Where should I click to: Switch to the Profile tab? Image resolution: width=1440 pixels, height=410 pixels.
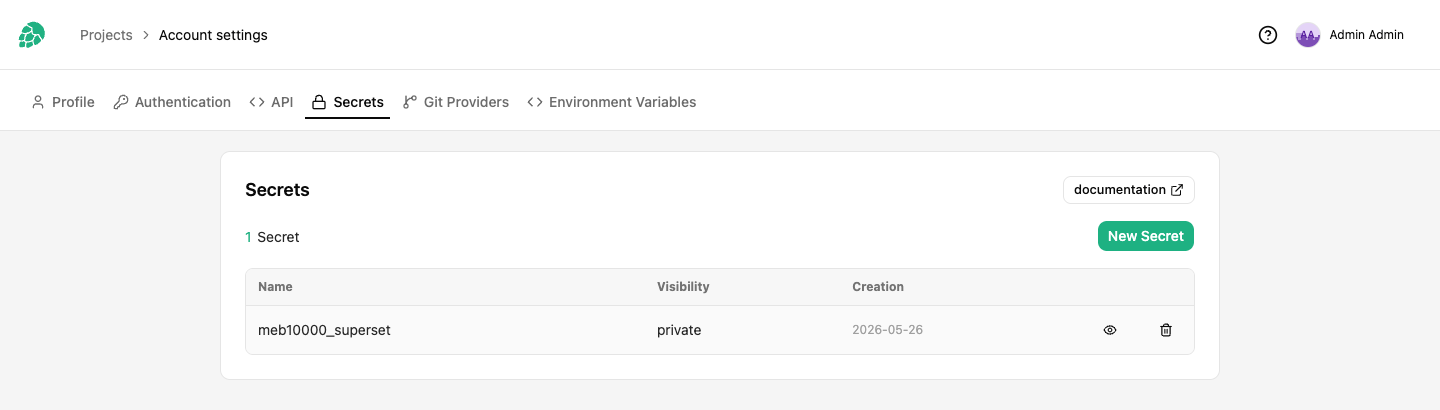pos(62,102)
